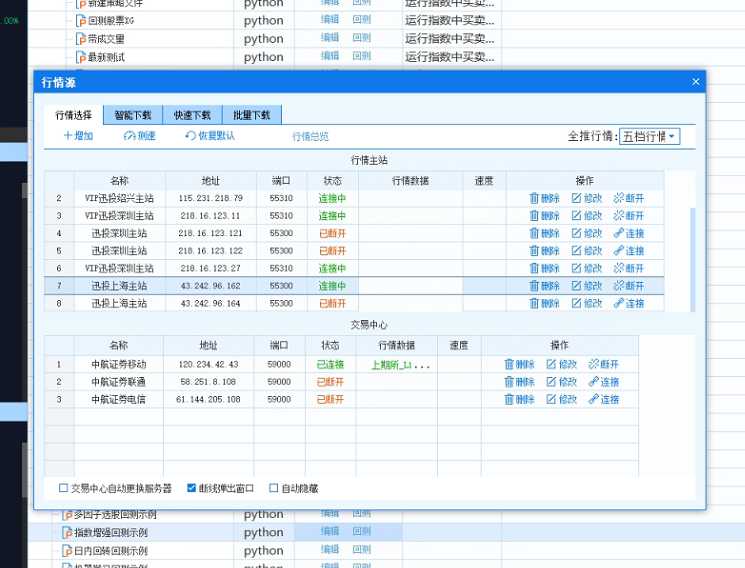745x568 pixels.
Task: Open the 快速下载 tab
Action: (x=192, y=115)
